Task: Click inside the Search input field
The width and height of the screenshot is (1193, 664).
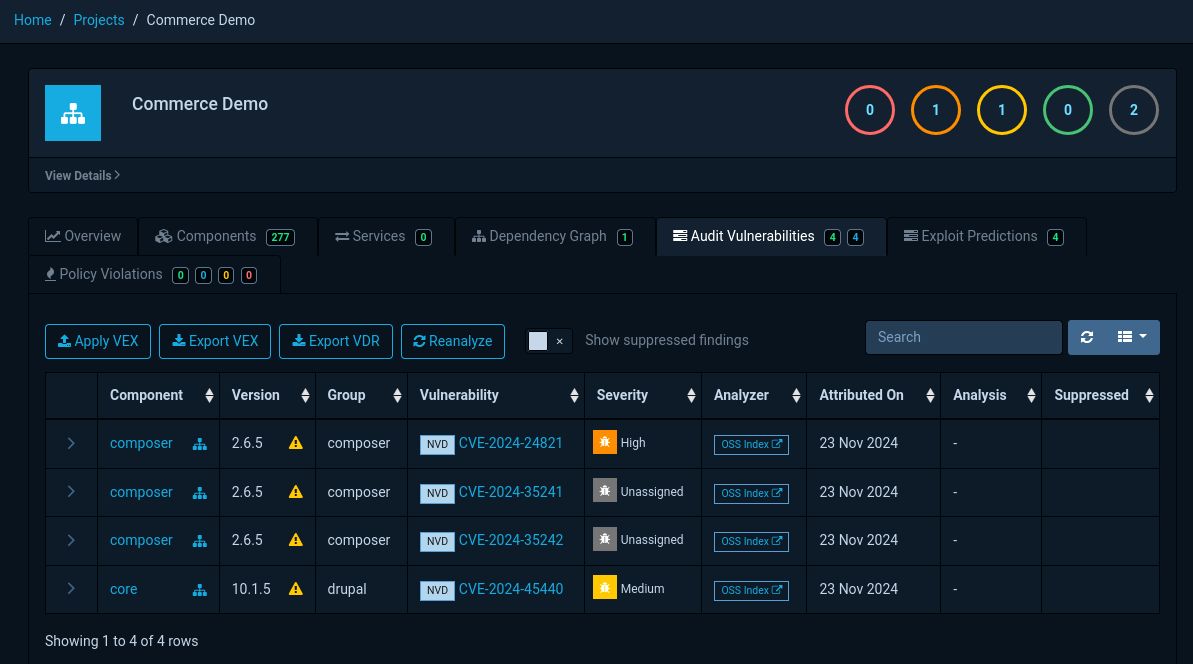Action: (x=963, y=337)
